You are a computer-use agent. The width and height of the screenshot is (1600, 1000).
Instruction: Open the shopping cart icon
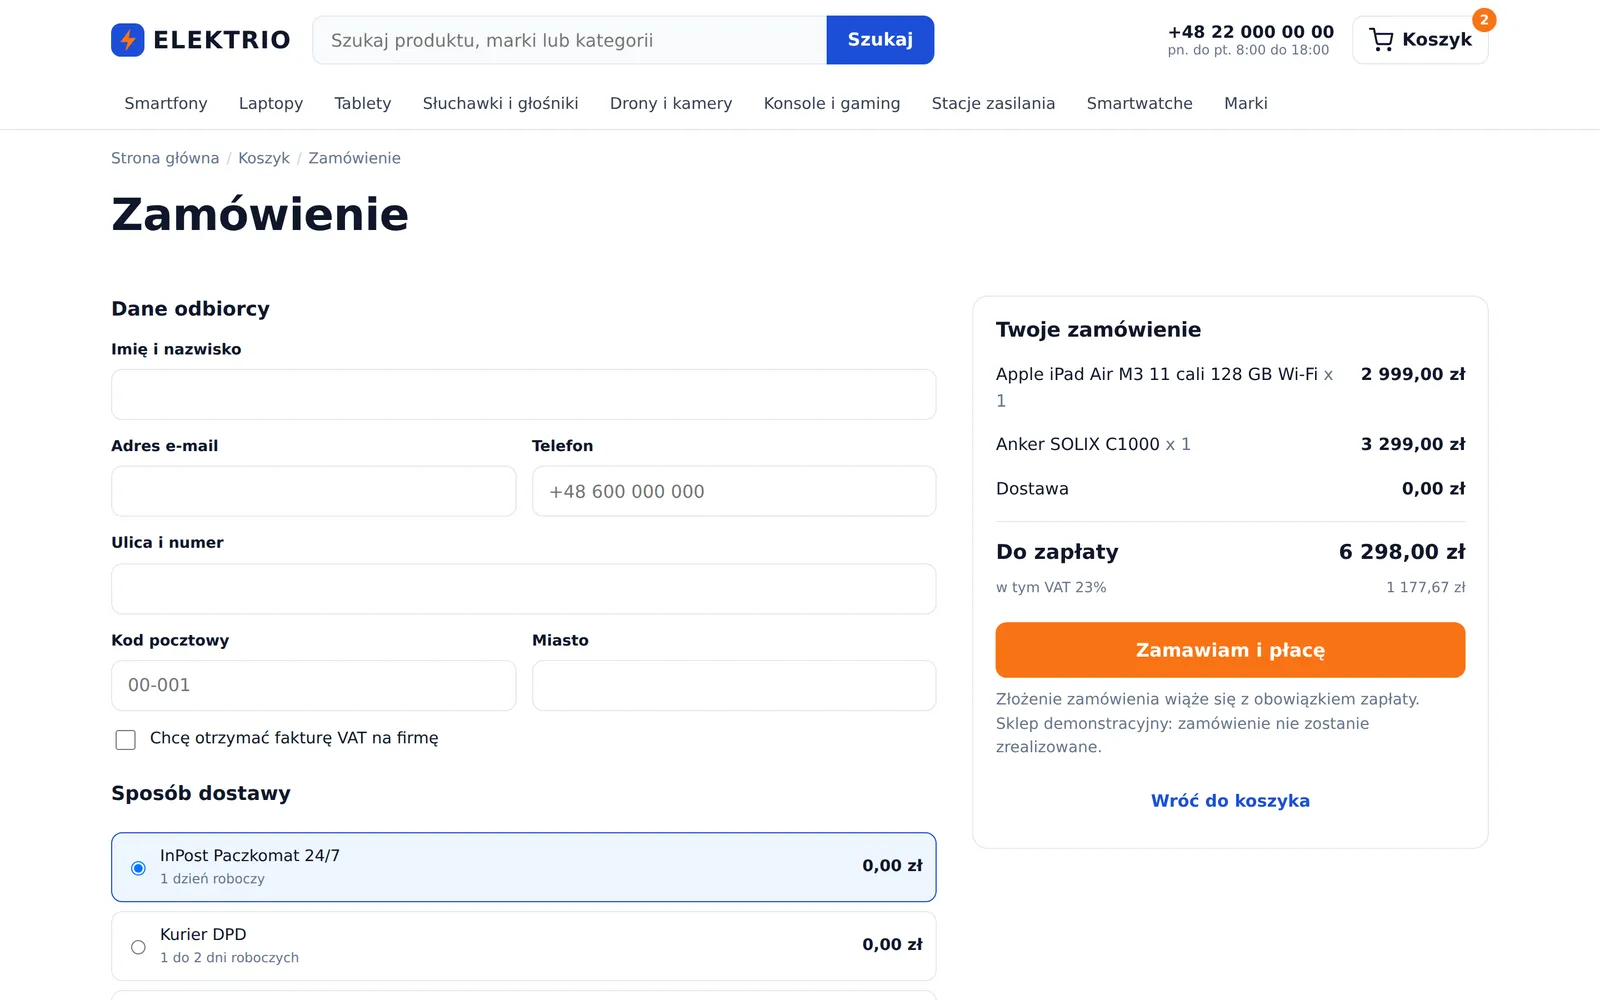pos(1381,40)
